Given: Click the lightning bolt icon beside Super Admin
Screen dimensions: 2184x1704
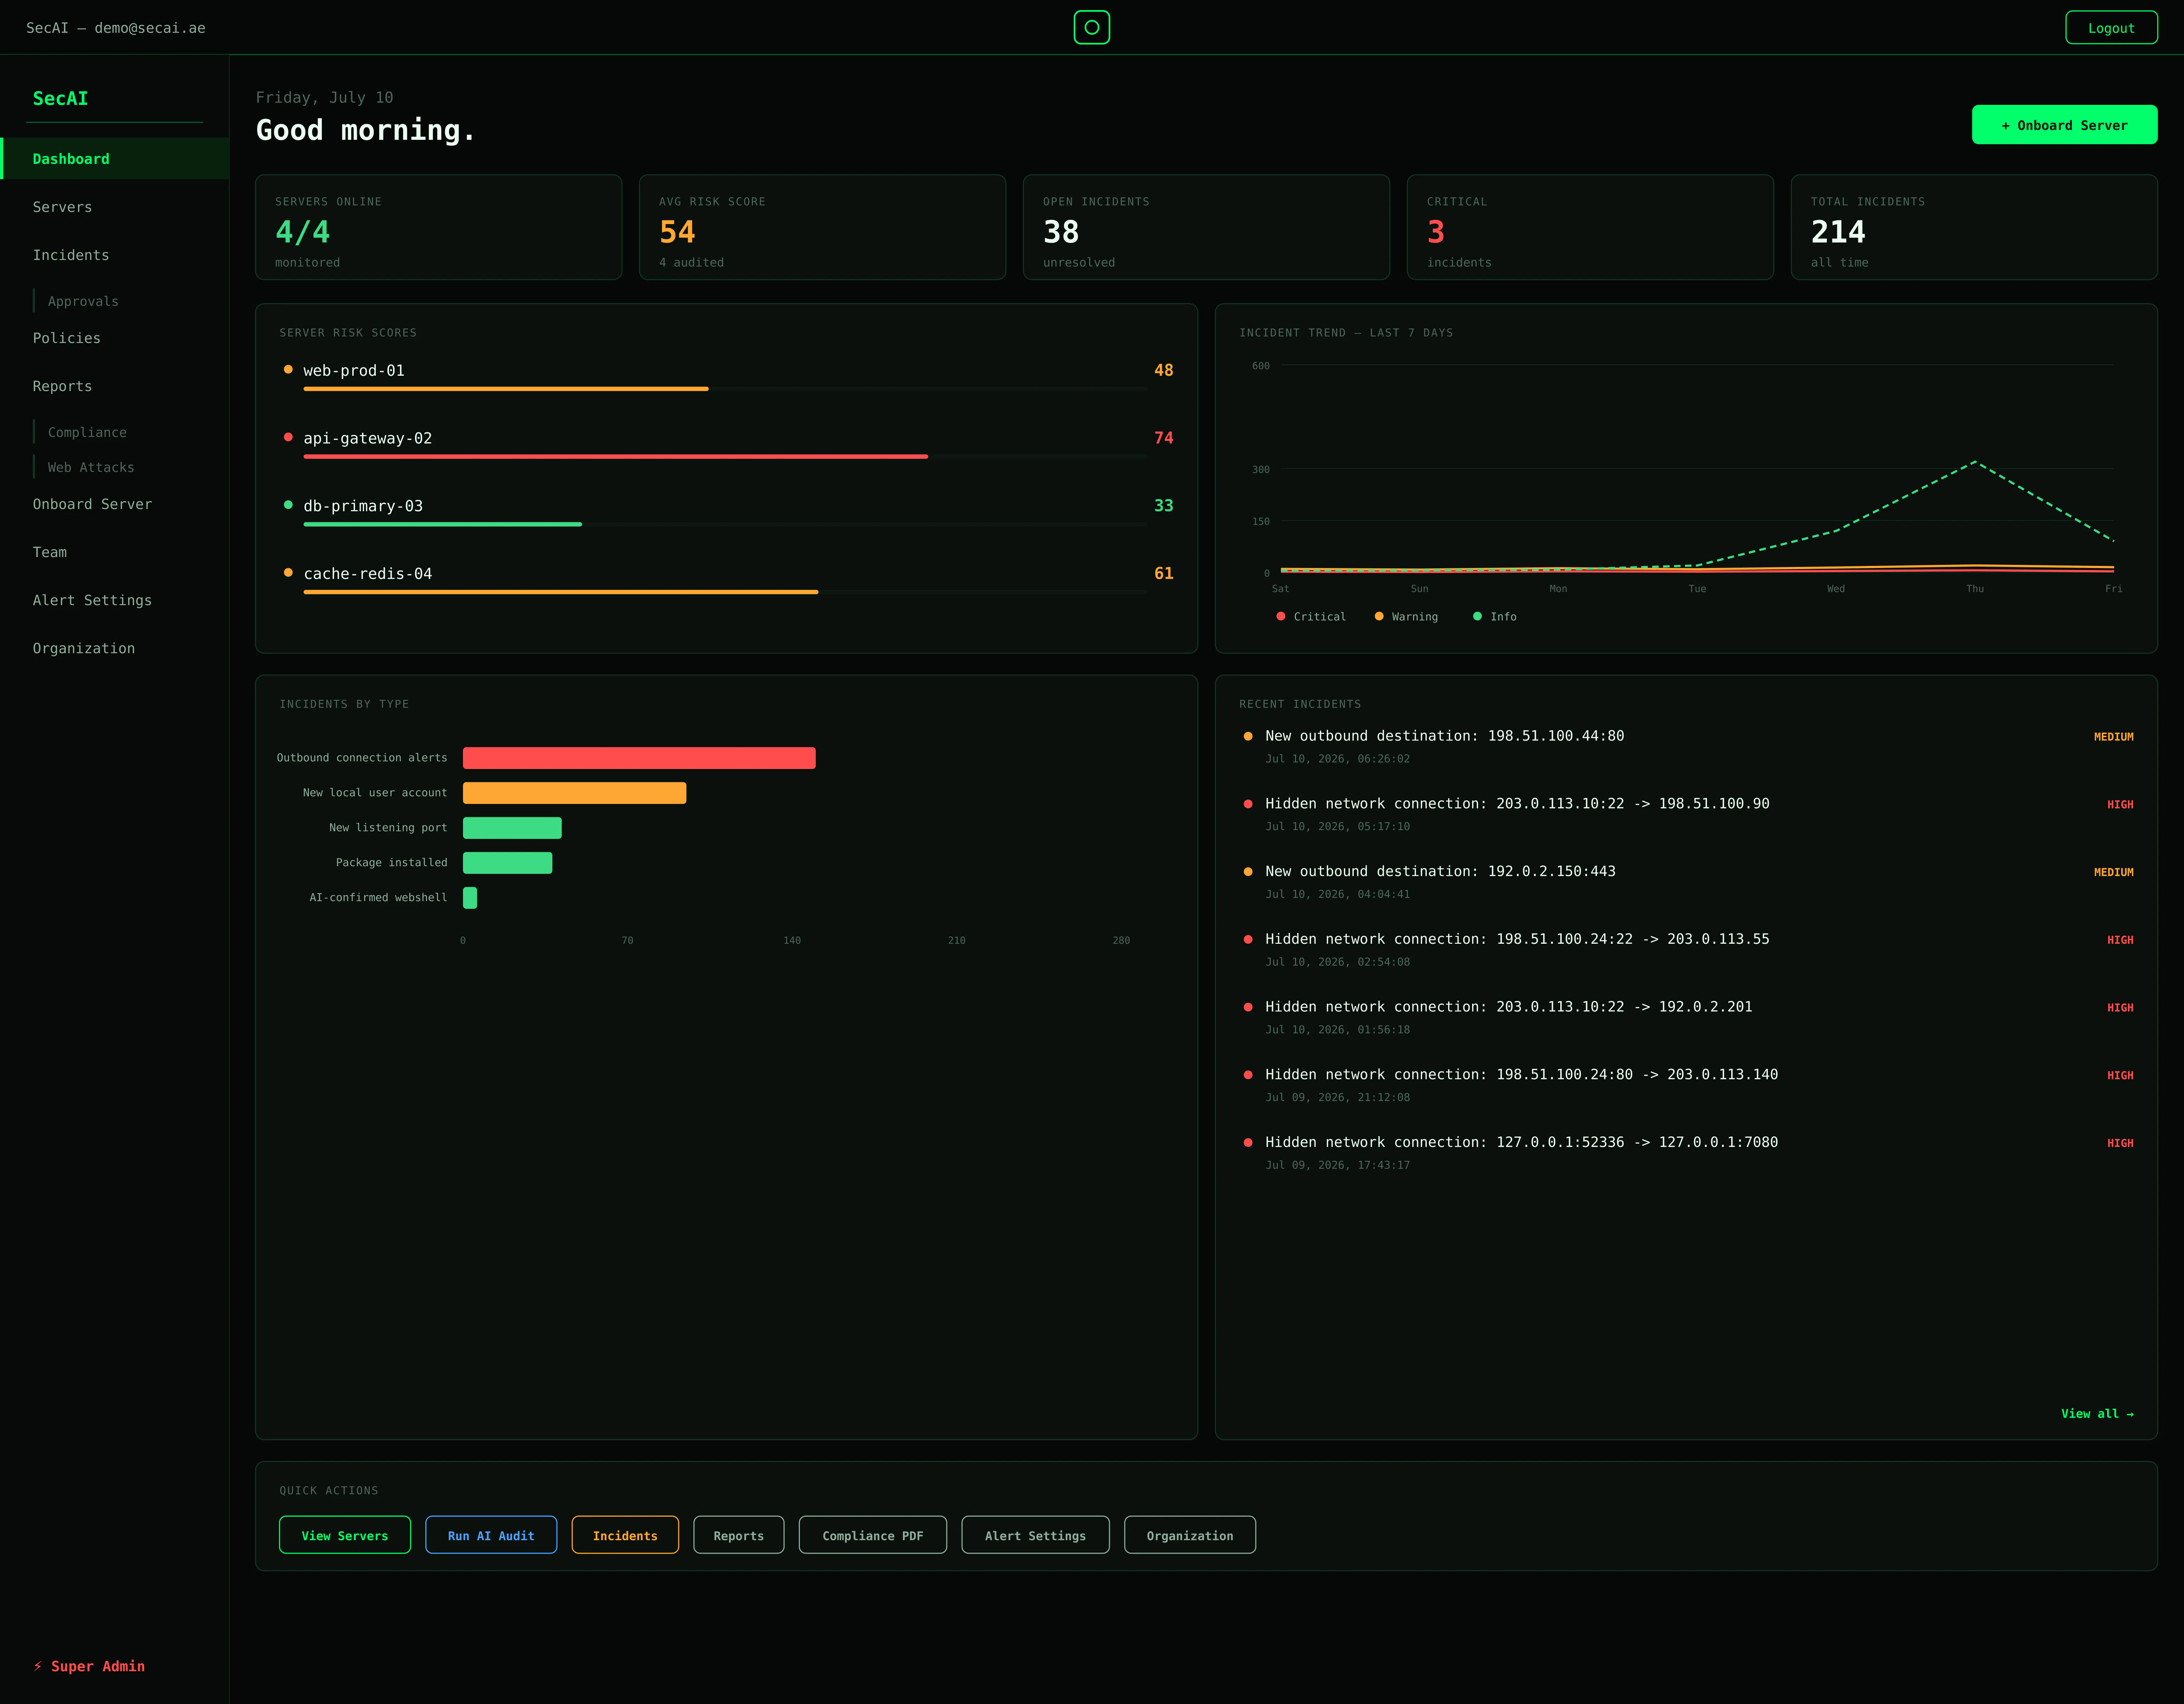Looking at the screenshot, I should (x=38, y=1666).
